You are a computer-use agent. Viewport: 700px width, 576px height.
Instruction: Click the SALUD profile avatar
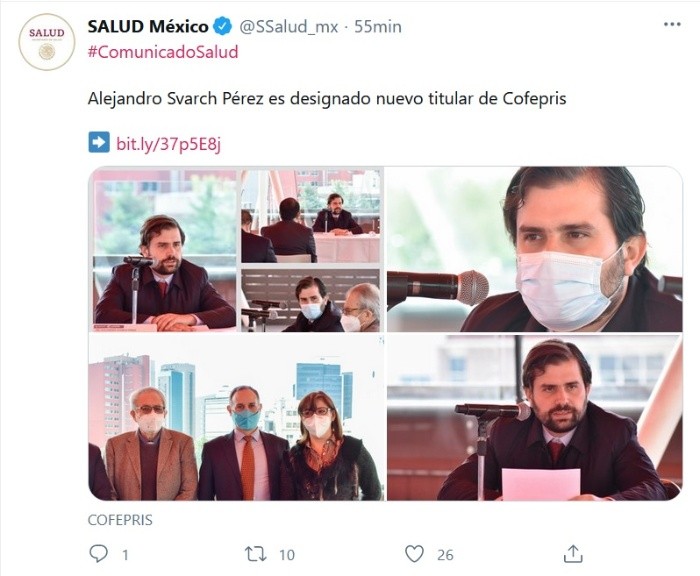[47, 42]
